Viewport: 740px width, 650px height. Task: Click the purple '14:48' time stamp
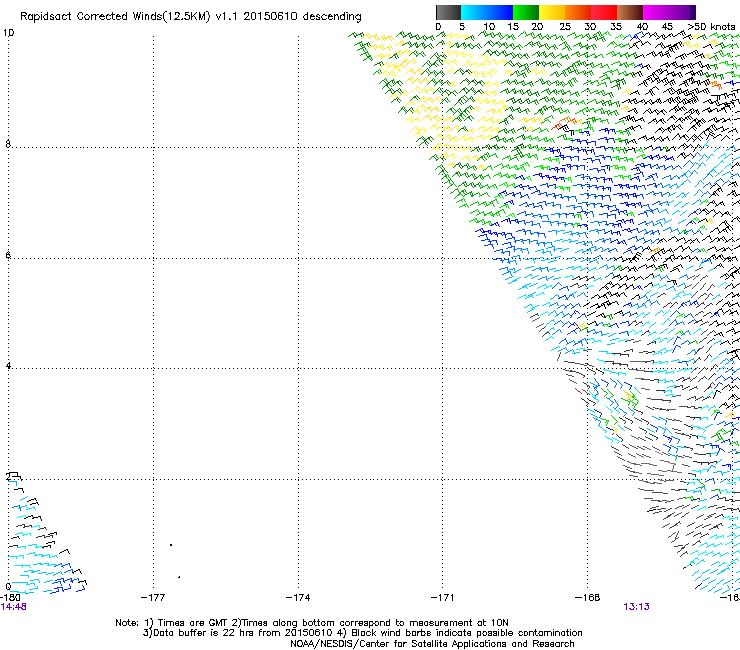[x=13, y=607]
